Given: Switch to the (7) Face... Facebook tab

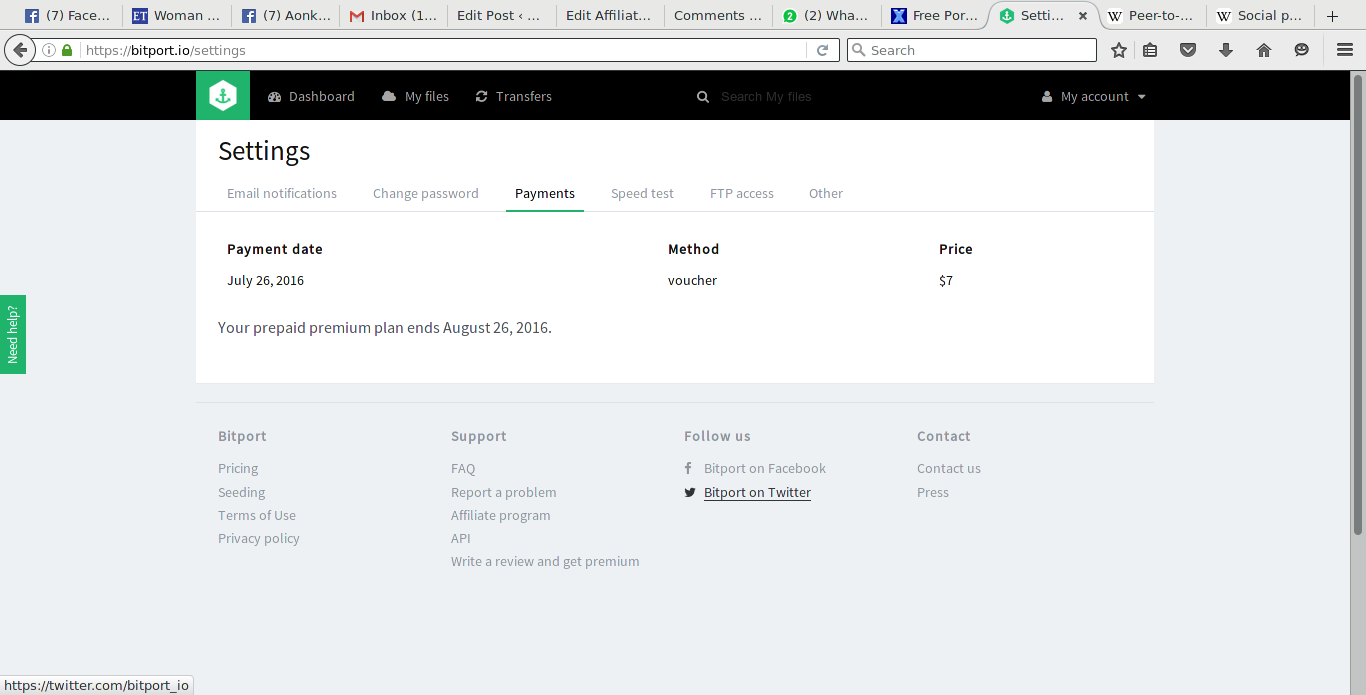Looking at the screenshot, I should click(x=67, y=16).
